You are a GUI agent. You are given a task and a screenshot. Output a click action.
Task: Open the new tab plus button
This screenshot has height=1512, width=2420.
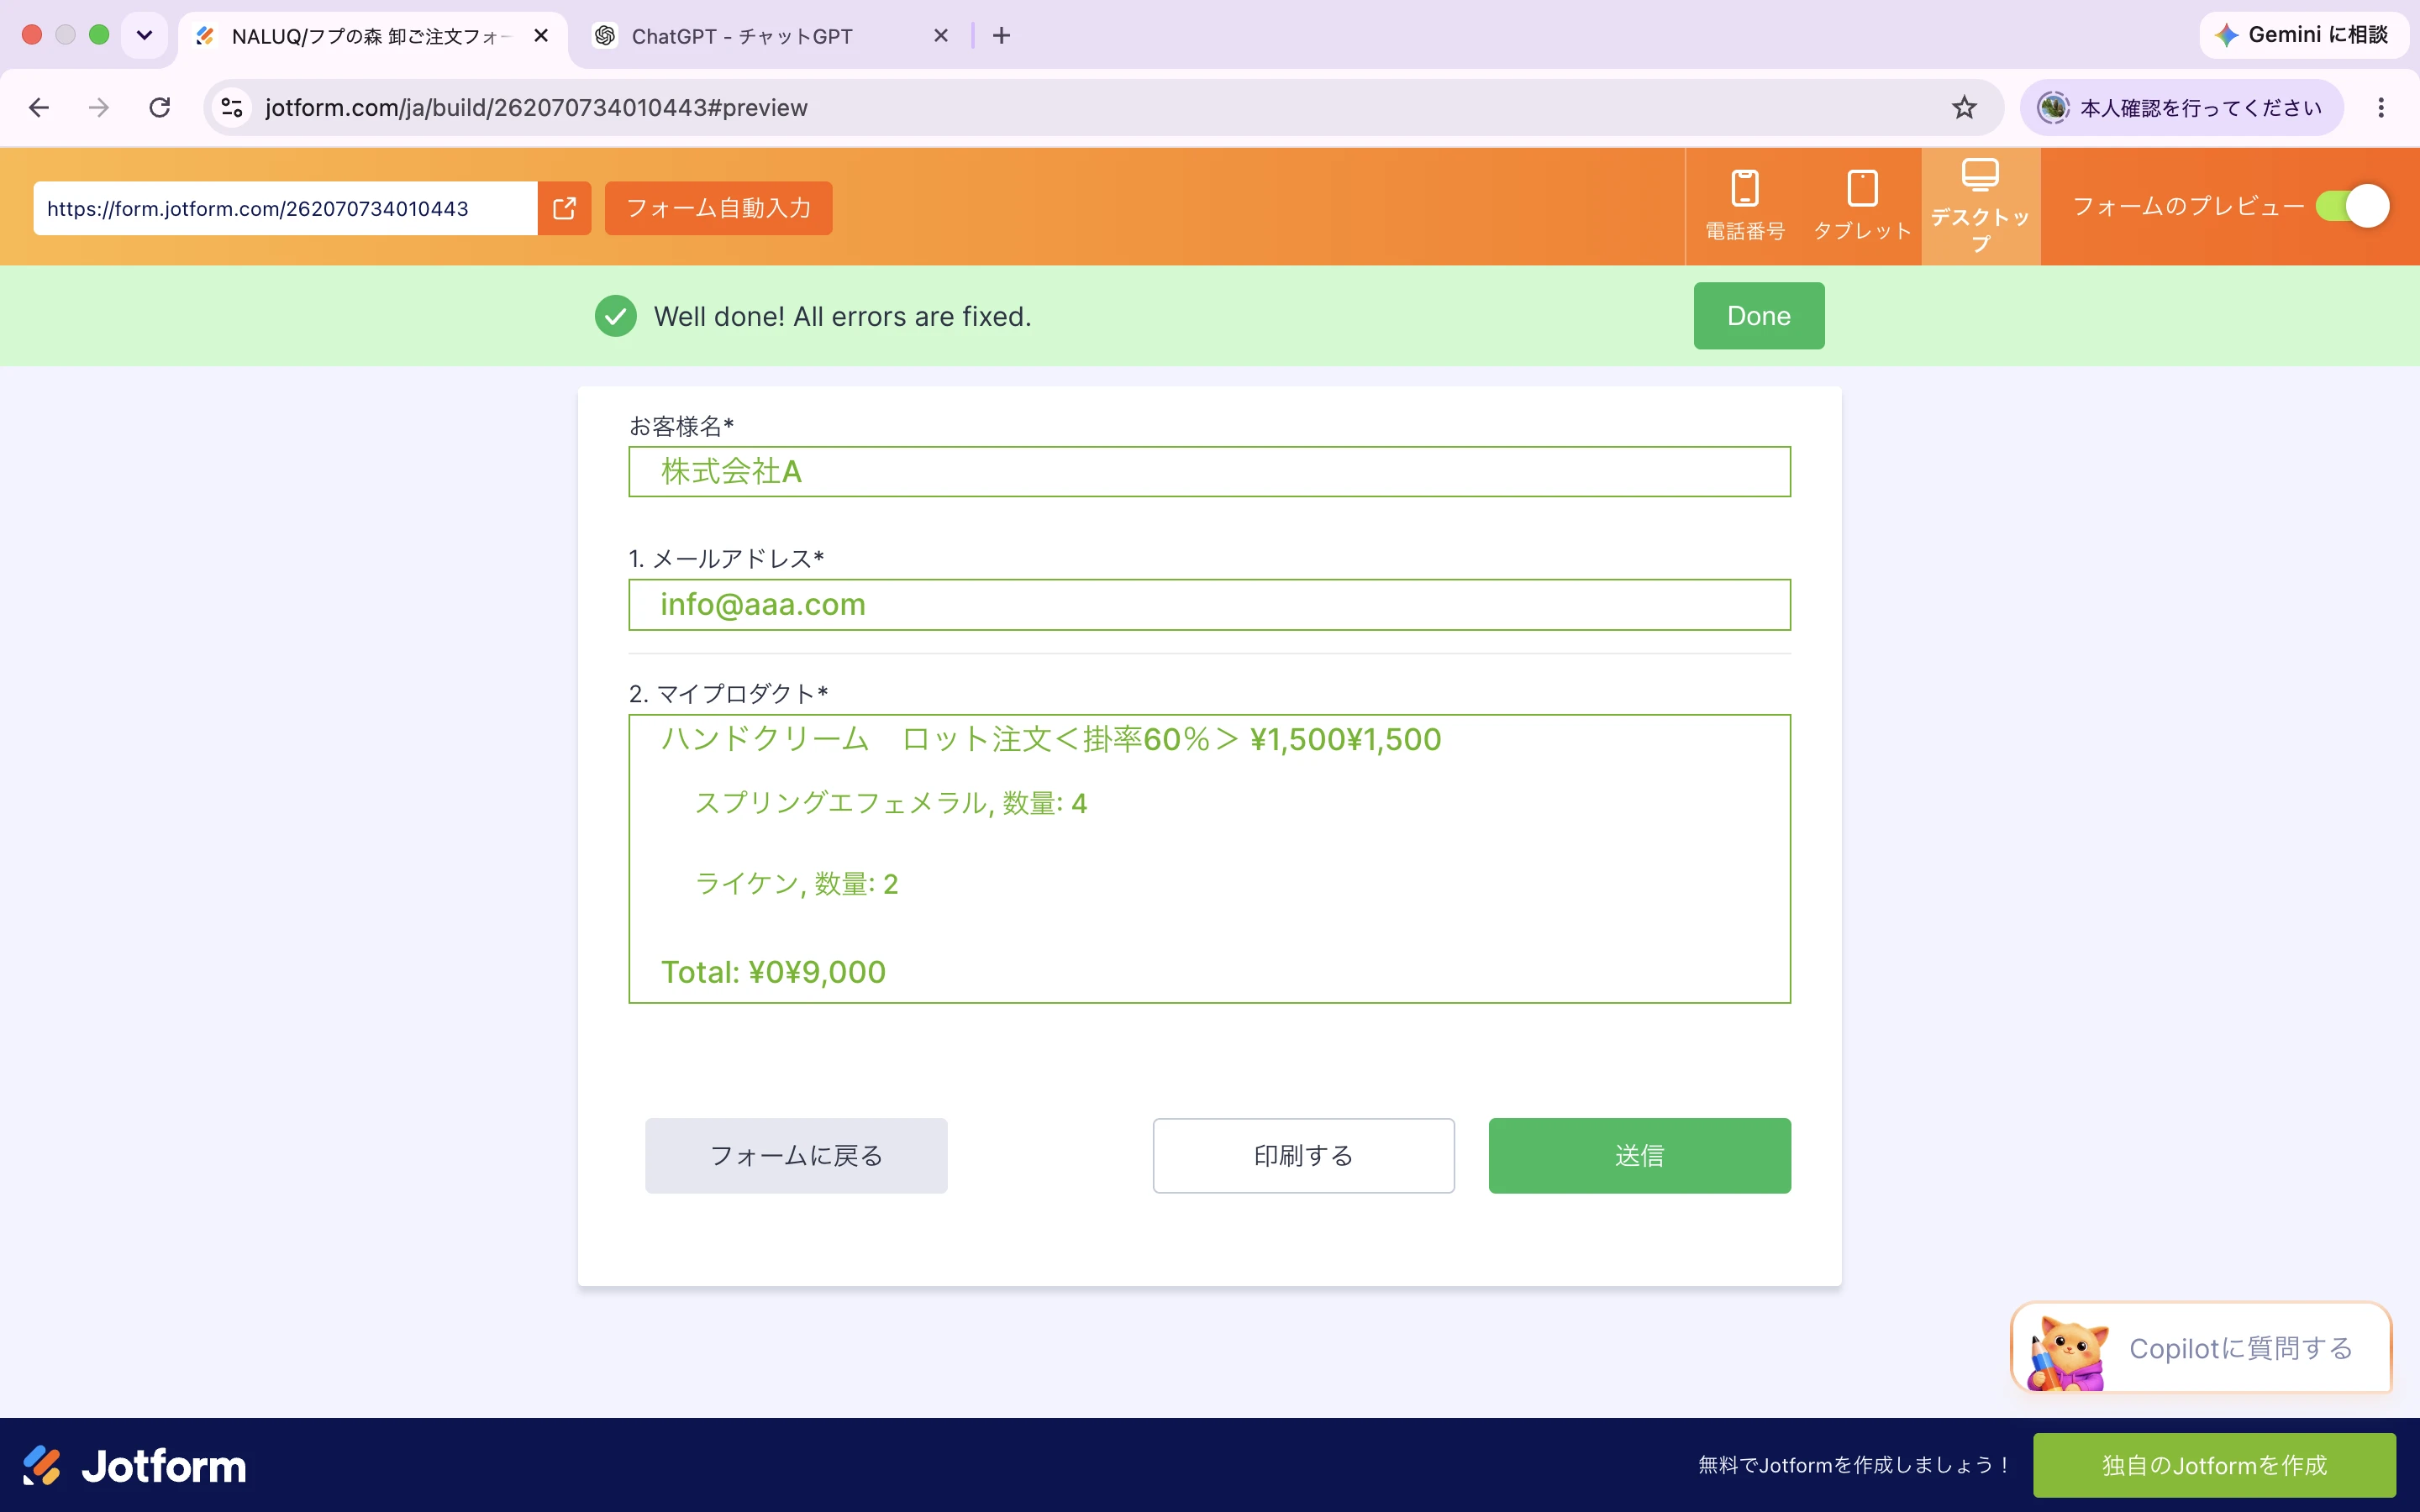pyautogui.click(x=1001, y=36)
